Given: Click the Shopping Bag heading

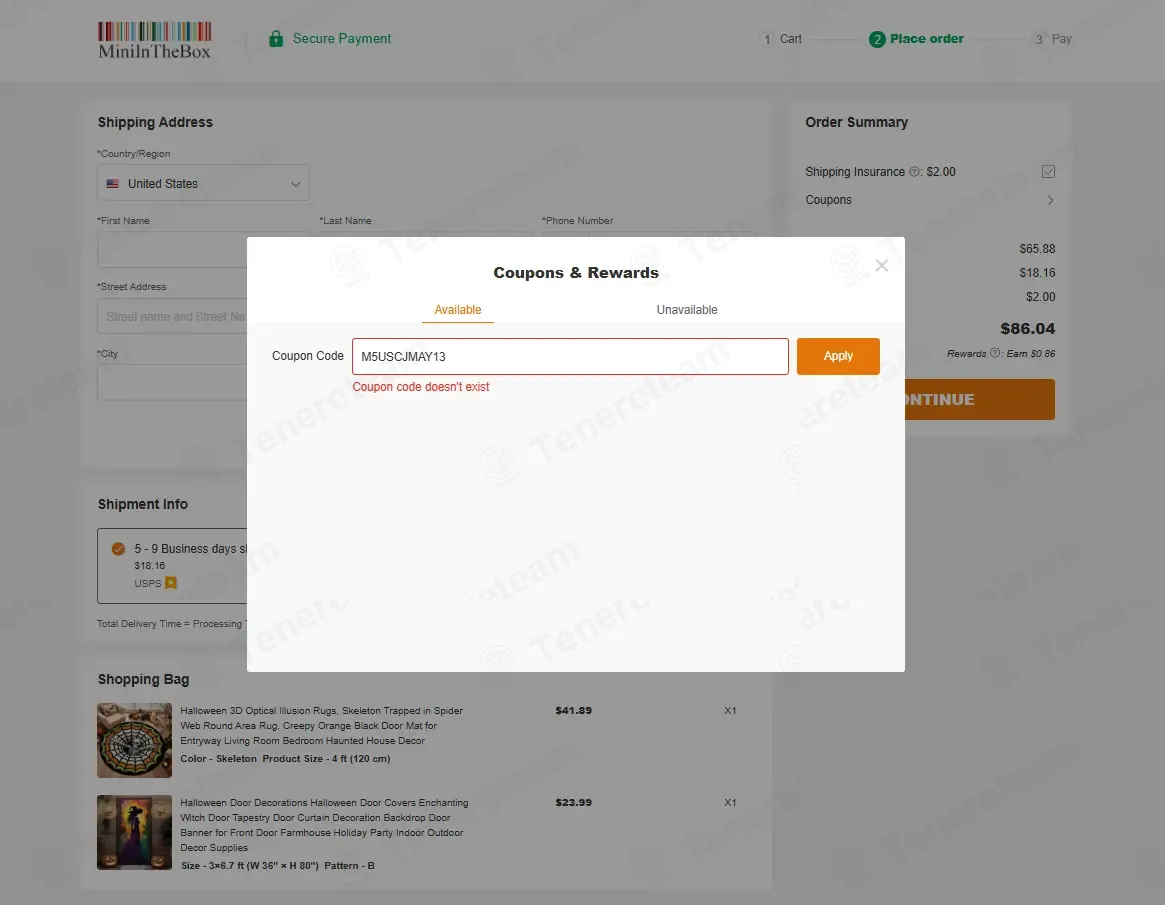Looking at the screenshot, I should [x=143, y=679].
